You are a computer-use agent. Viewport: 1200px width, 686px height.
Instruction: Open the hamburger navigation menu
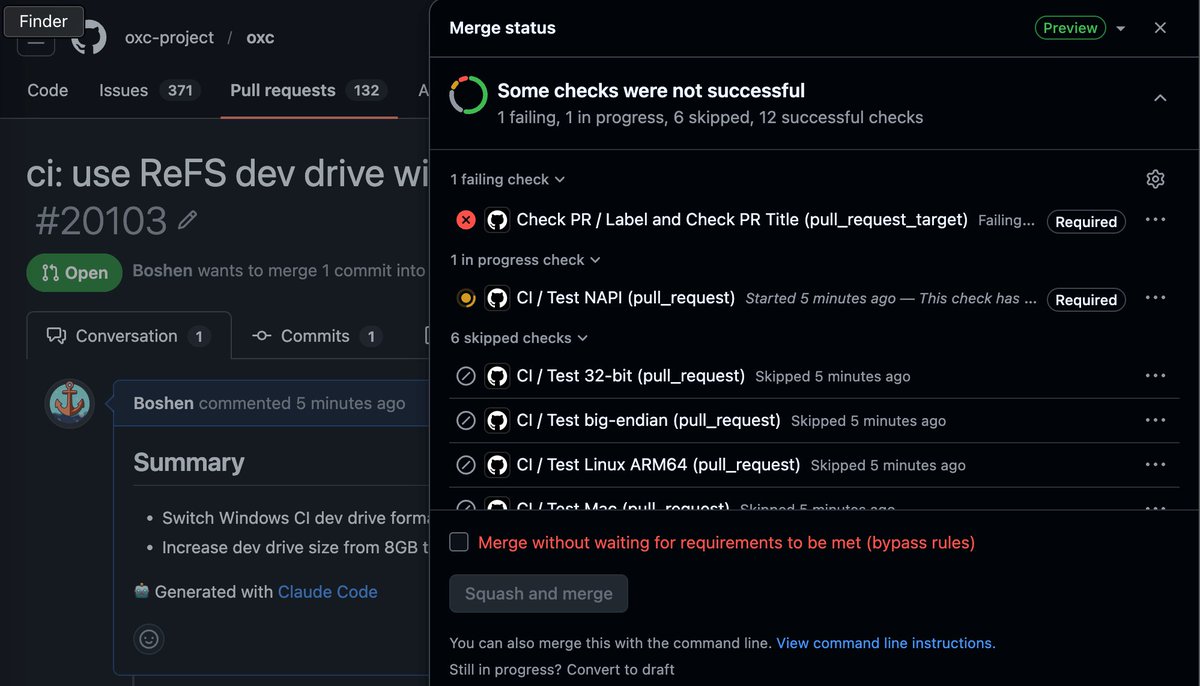click(x=36, y=40)
